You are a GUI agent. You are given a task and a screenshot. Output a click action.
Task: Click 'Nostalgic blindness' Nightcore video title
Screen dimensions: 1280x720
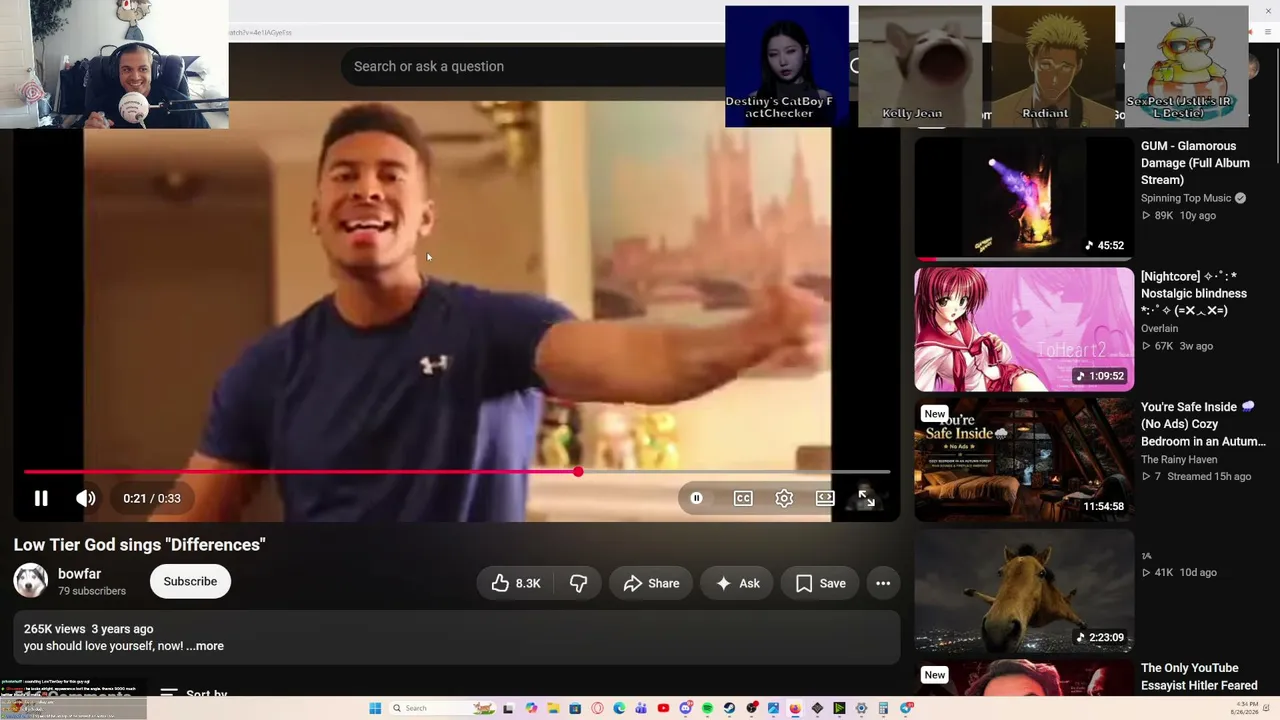(x=1194, y=293)
